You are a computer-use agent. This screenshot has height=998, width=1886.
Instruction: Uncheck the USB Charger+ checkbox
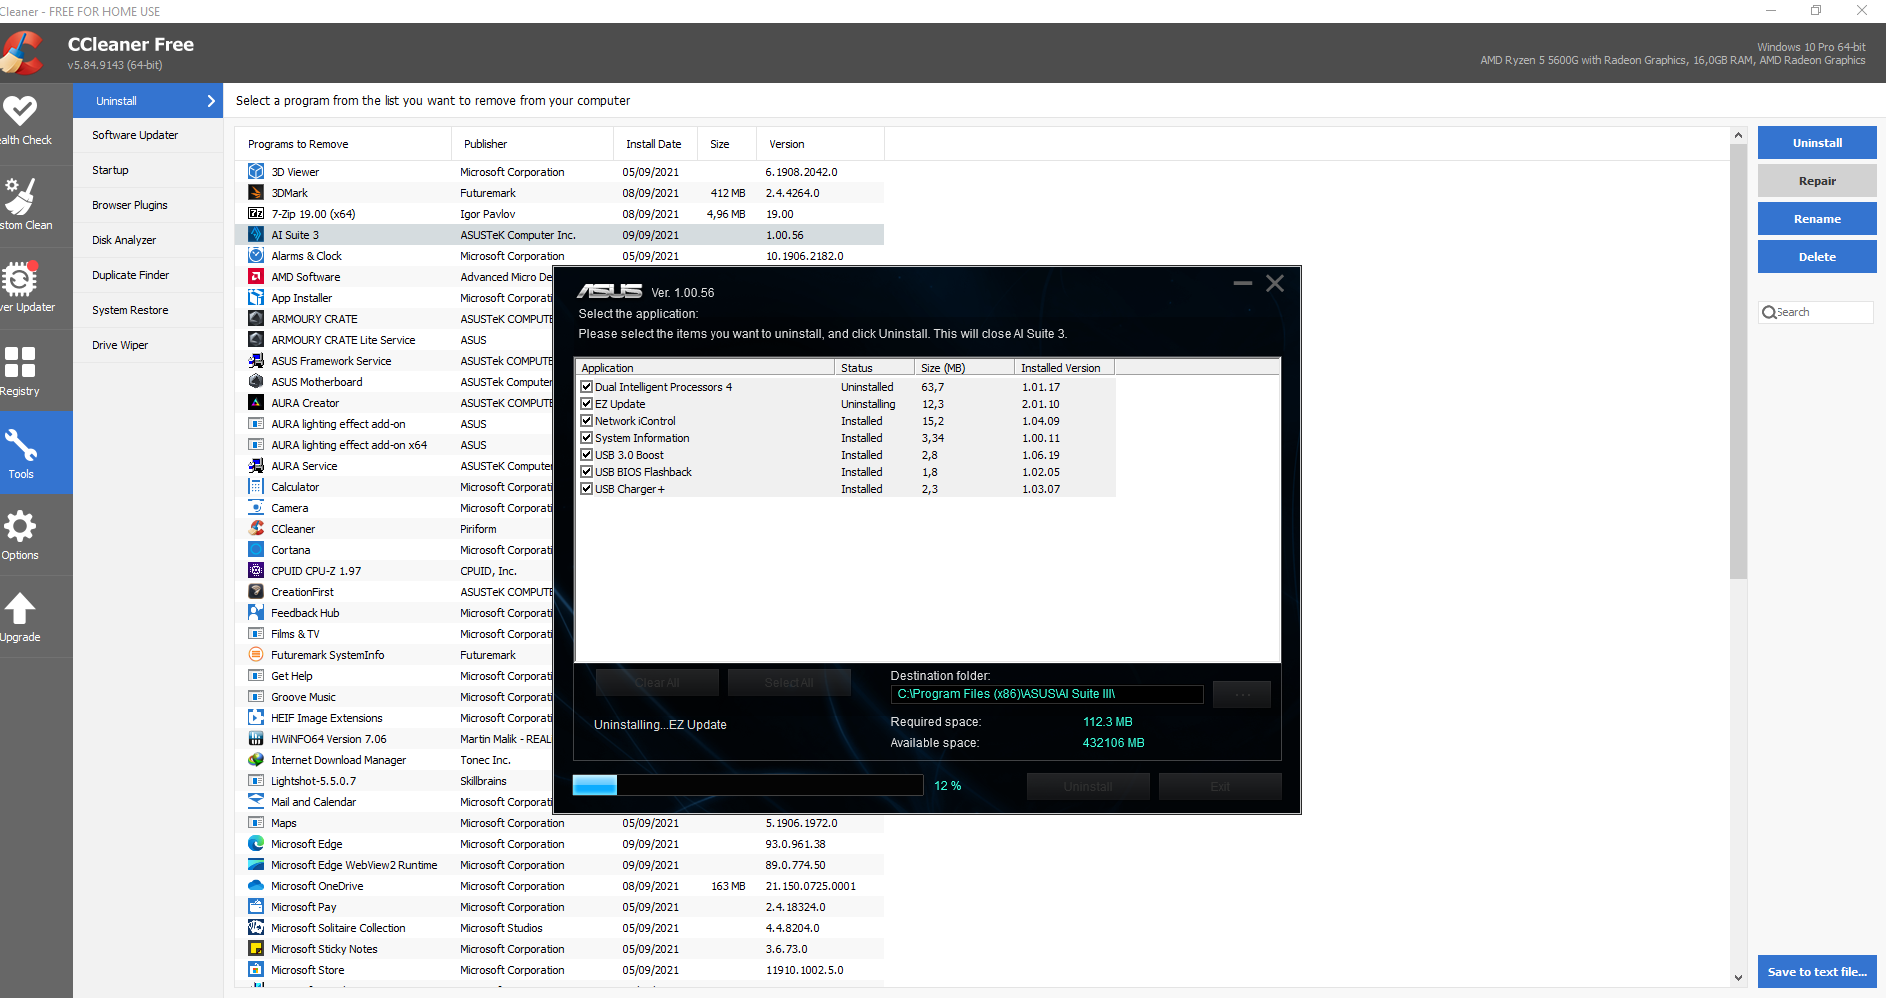tap(587, 489)
